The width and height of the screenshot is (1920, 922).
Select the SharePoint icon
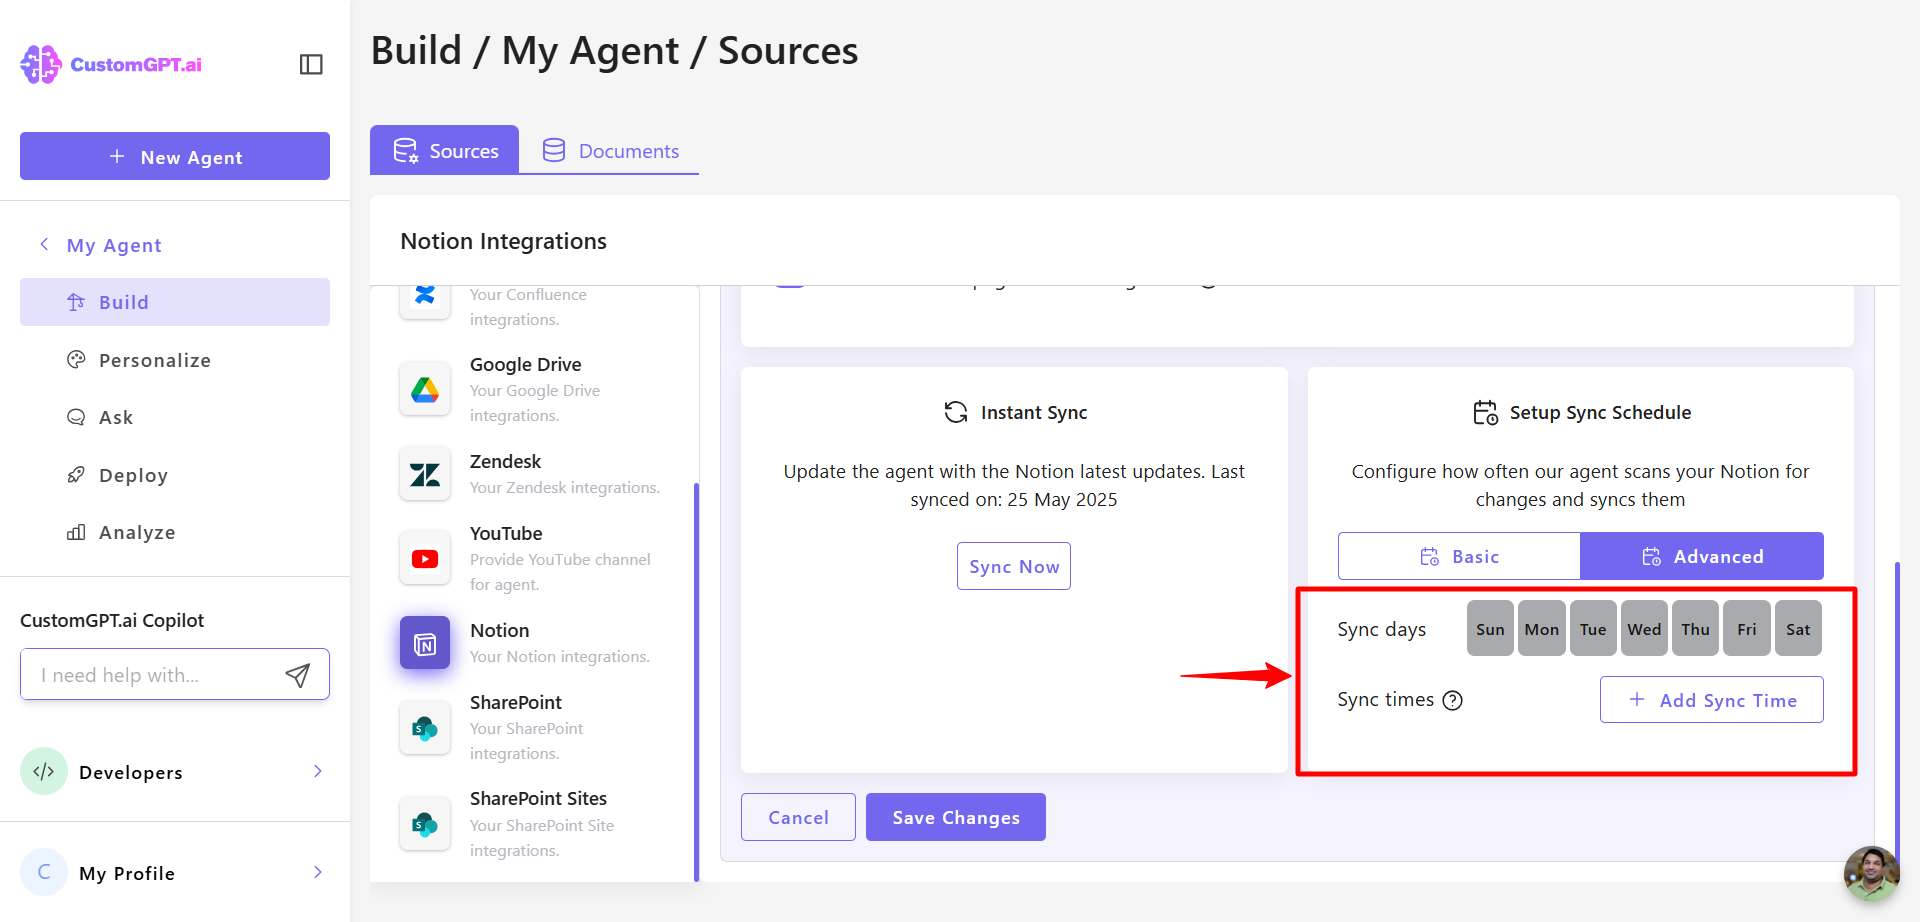(425, 727)
